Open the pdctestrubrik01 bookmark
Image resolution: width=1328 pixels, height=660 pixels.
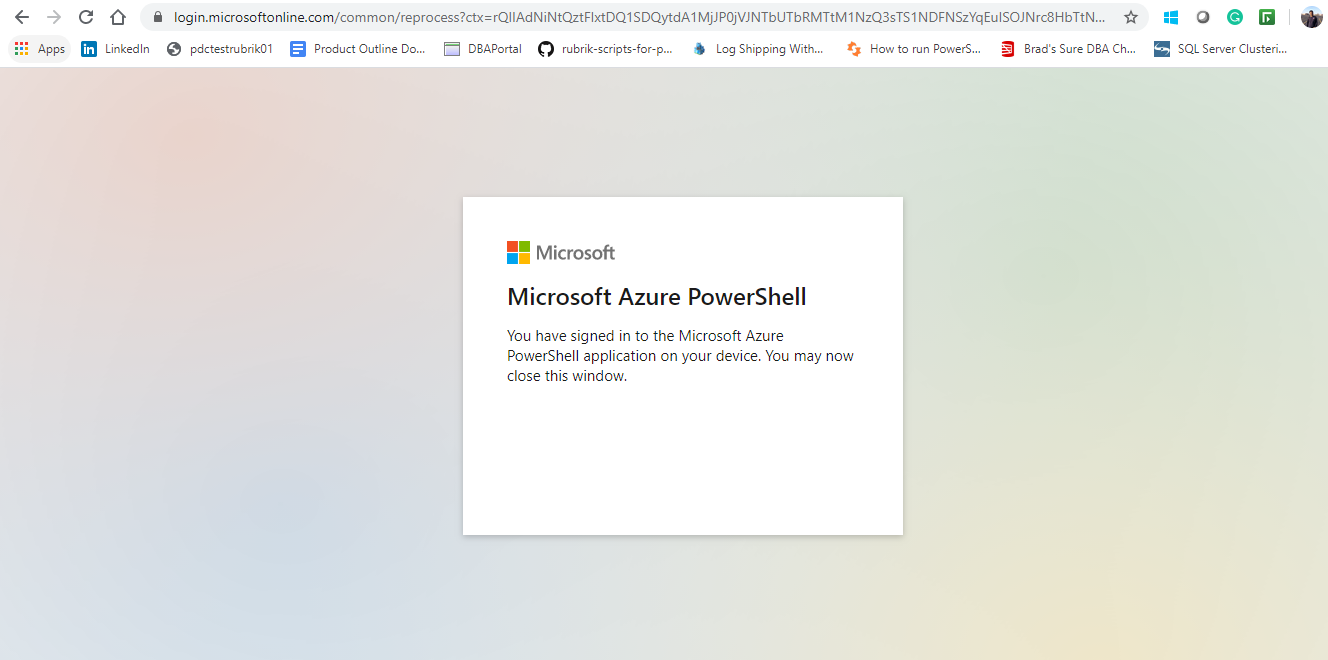(220, 49)
